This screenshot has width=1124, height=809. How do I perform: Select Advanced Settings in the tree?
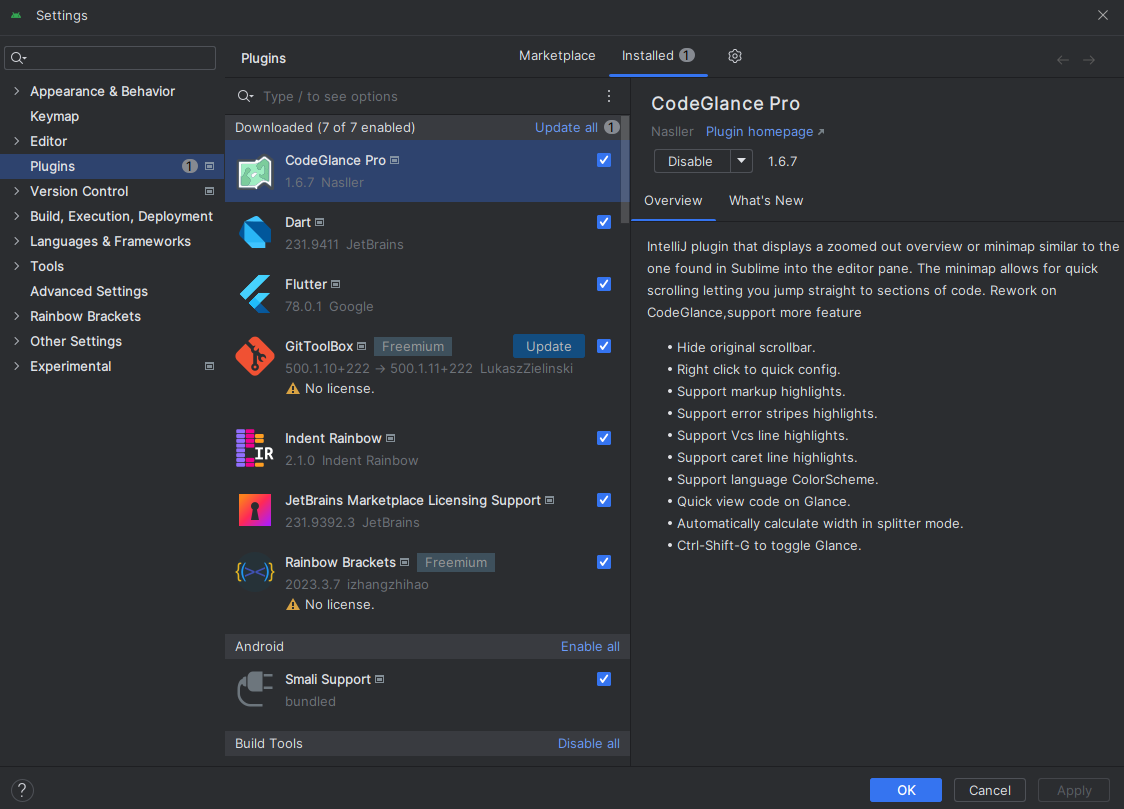tap(89, 291)
